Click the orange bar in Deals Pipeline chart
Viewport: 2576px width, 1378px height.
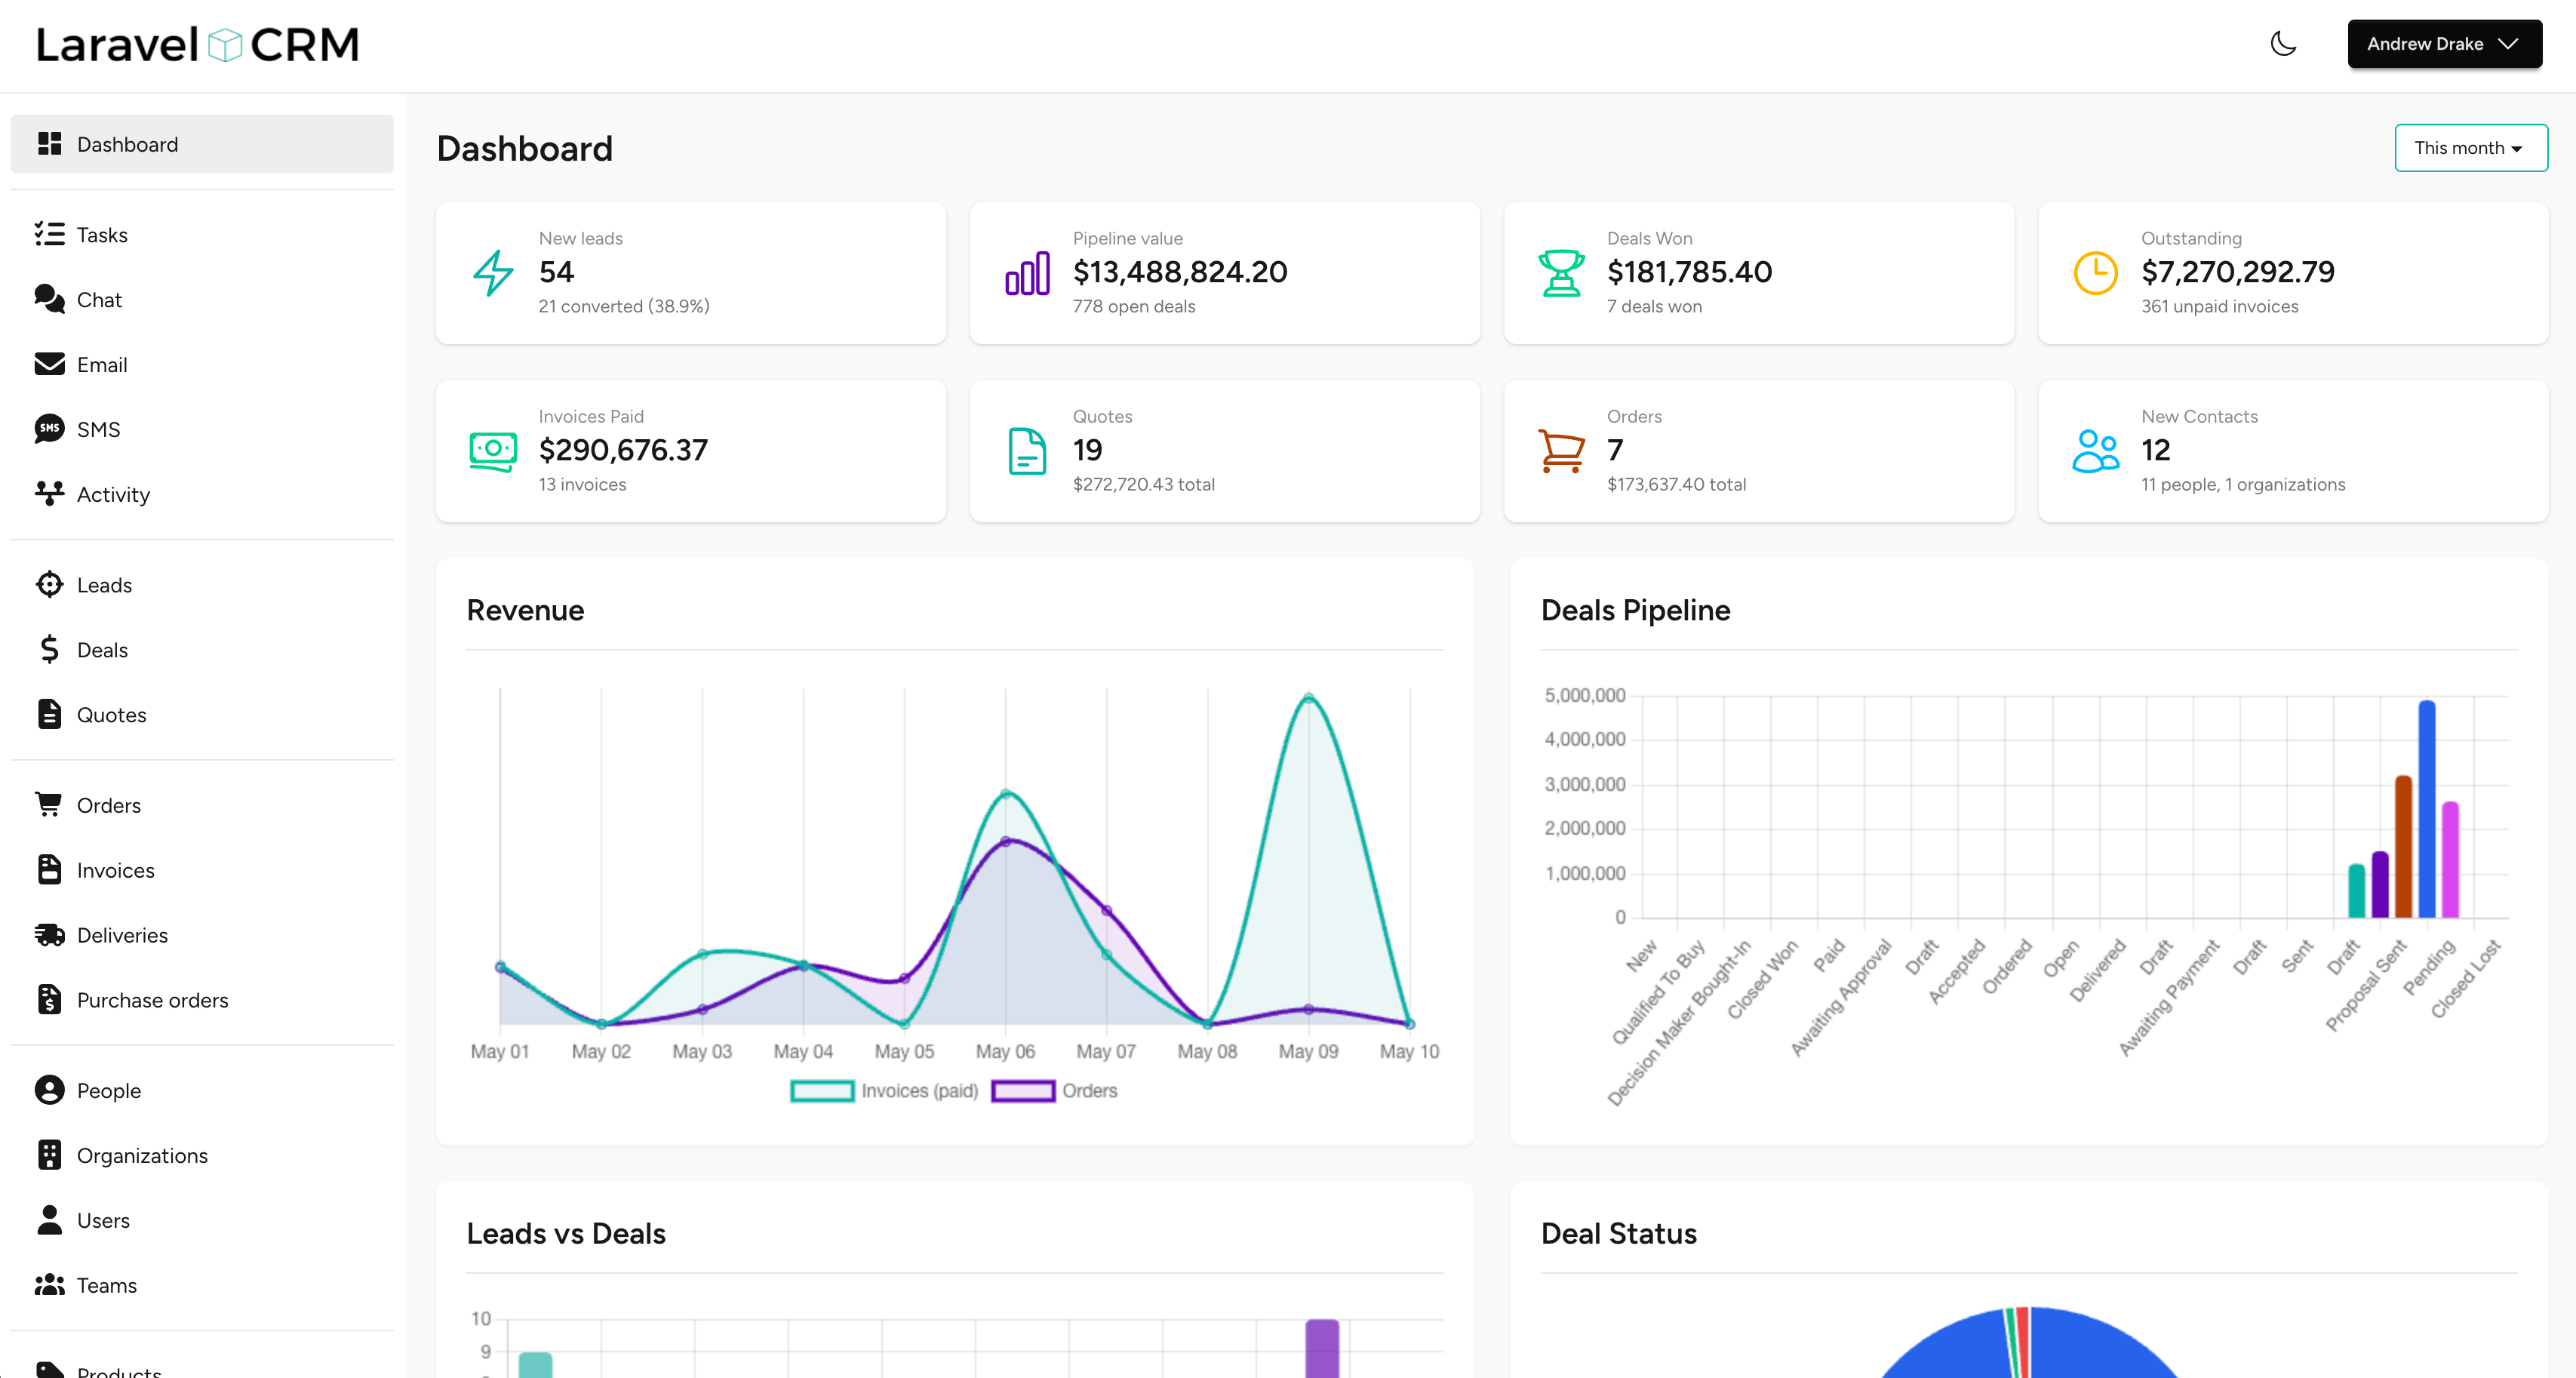(x=2403, y=846)
